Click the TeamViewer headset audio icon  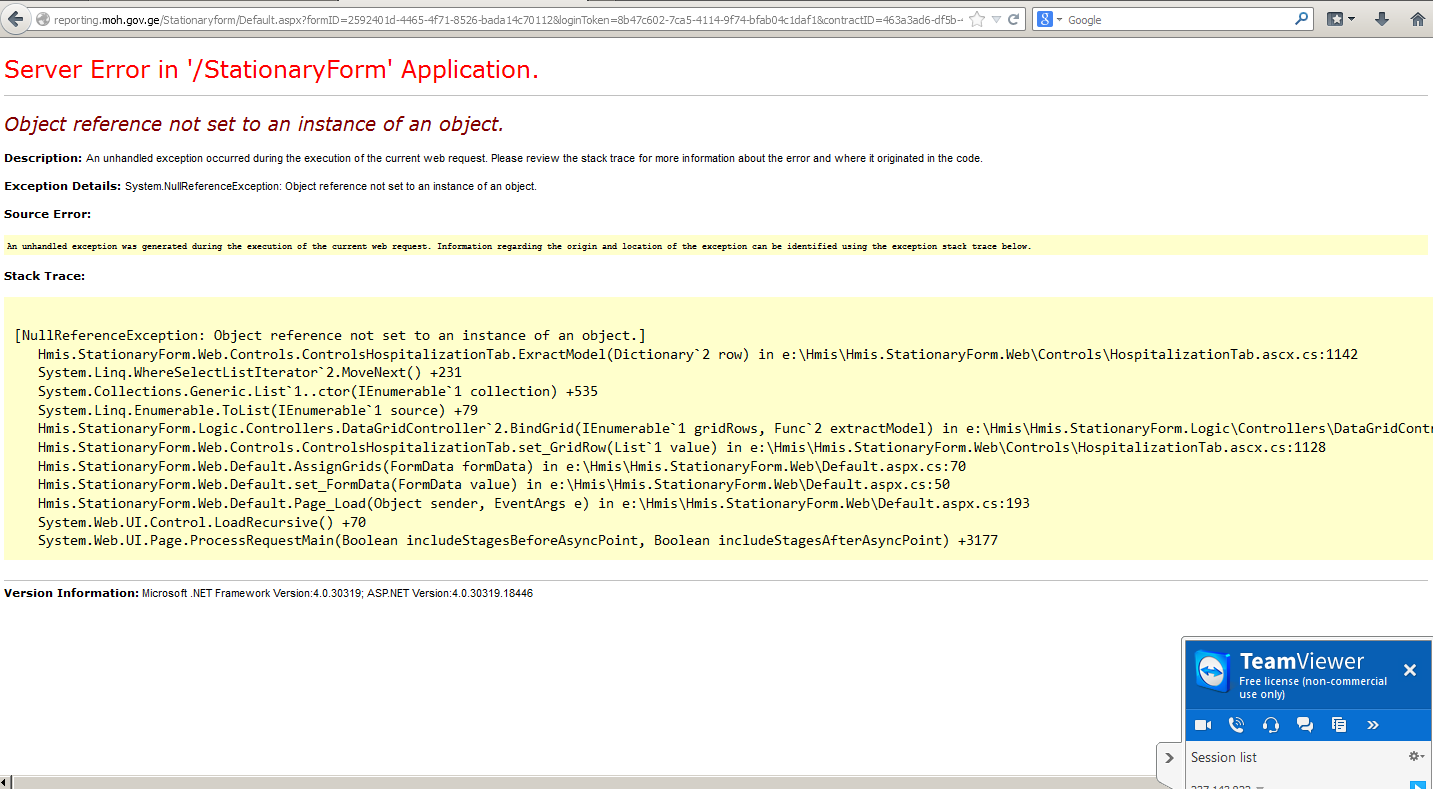[x=1271, y=725]
